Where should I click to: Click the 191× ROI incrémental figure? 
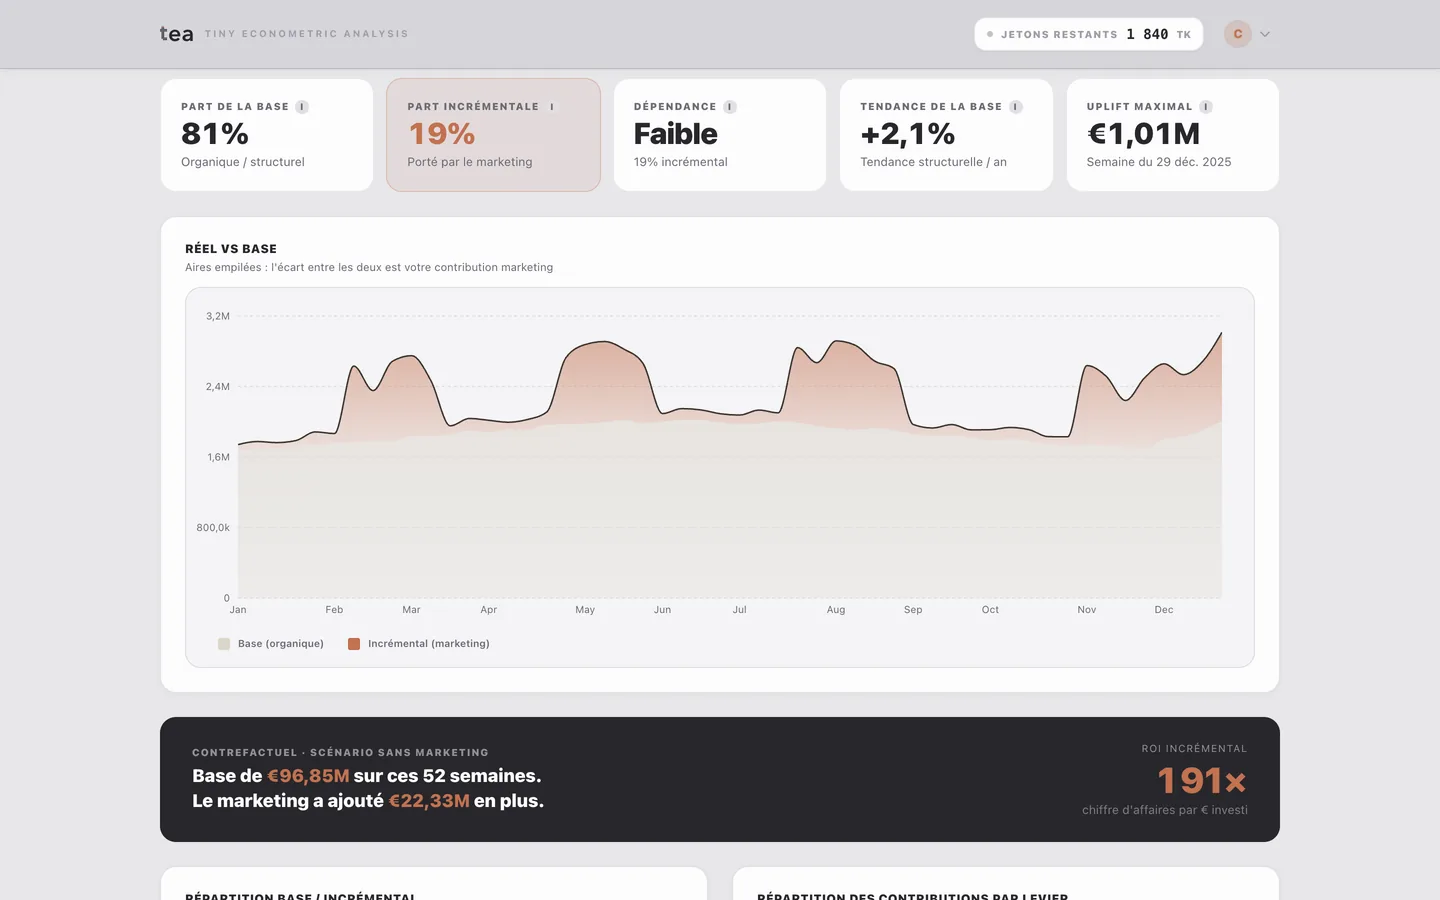tap(1202, 780)
